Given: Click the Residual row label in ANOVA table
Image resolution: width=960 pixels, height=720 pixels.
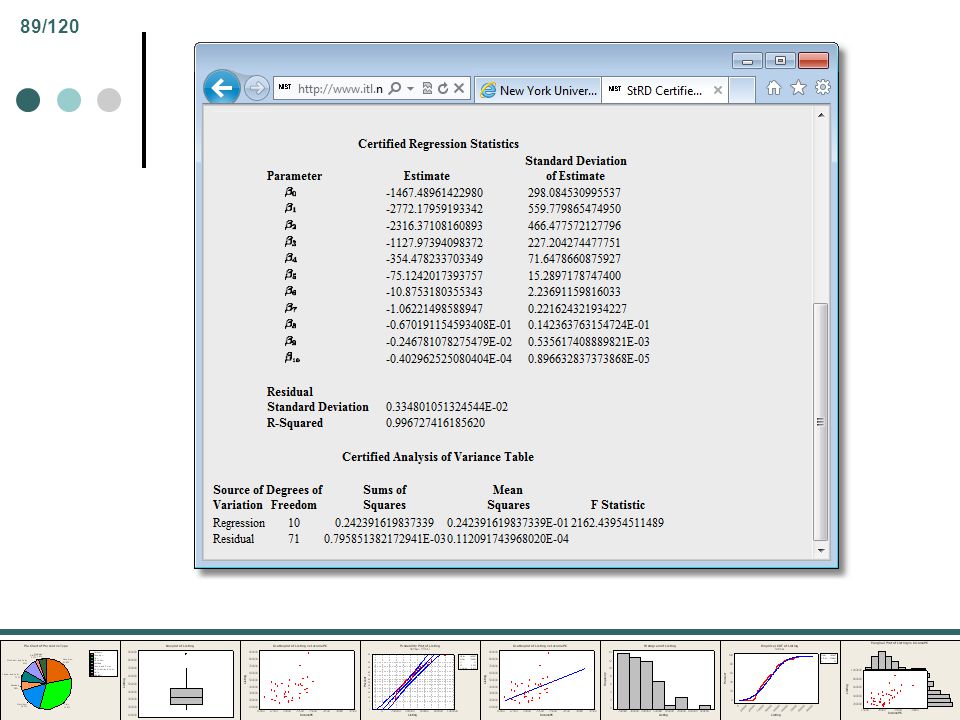Looking at the screenshot, I should pos(233,539).
